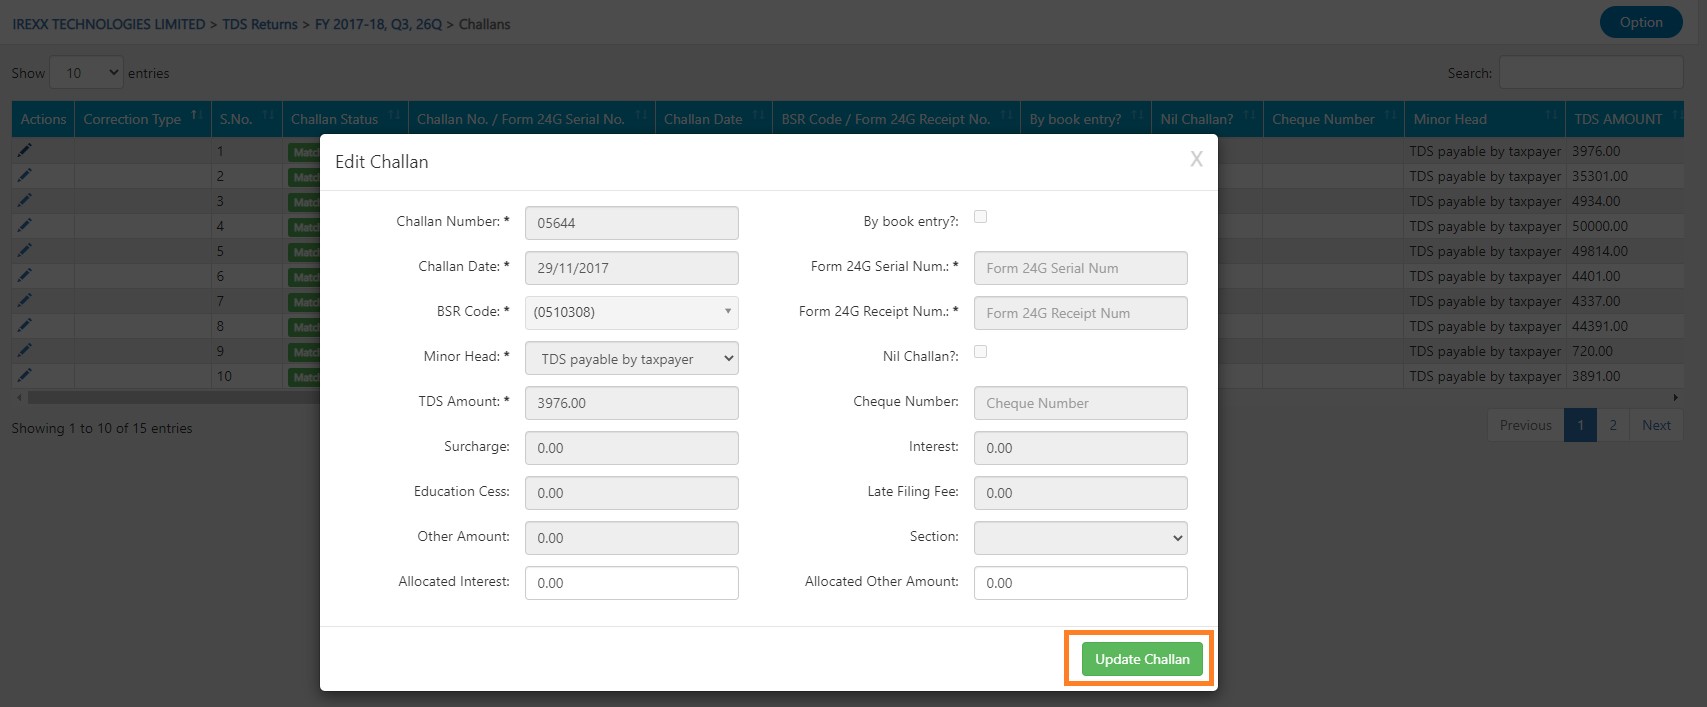Click the Form 24G Serial Num field
The height and width of the screenshot is (707, 1707).
pos(1081,268)
